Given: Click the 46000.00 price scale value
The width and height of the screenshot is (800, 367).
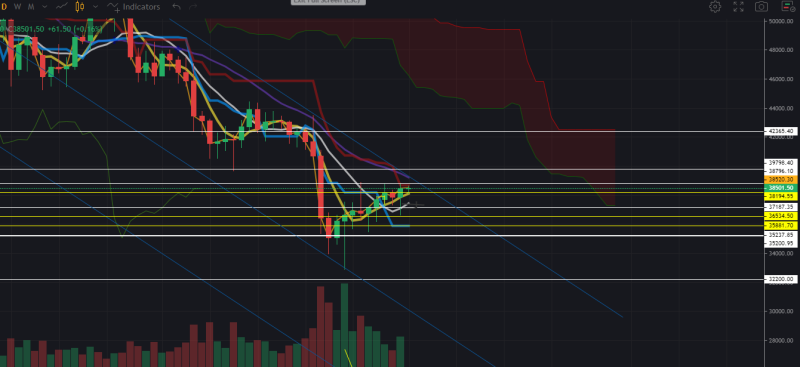Looking at the screenshot, I should click(x=782, y=79).
